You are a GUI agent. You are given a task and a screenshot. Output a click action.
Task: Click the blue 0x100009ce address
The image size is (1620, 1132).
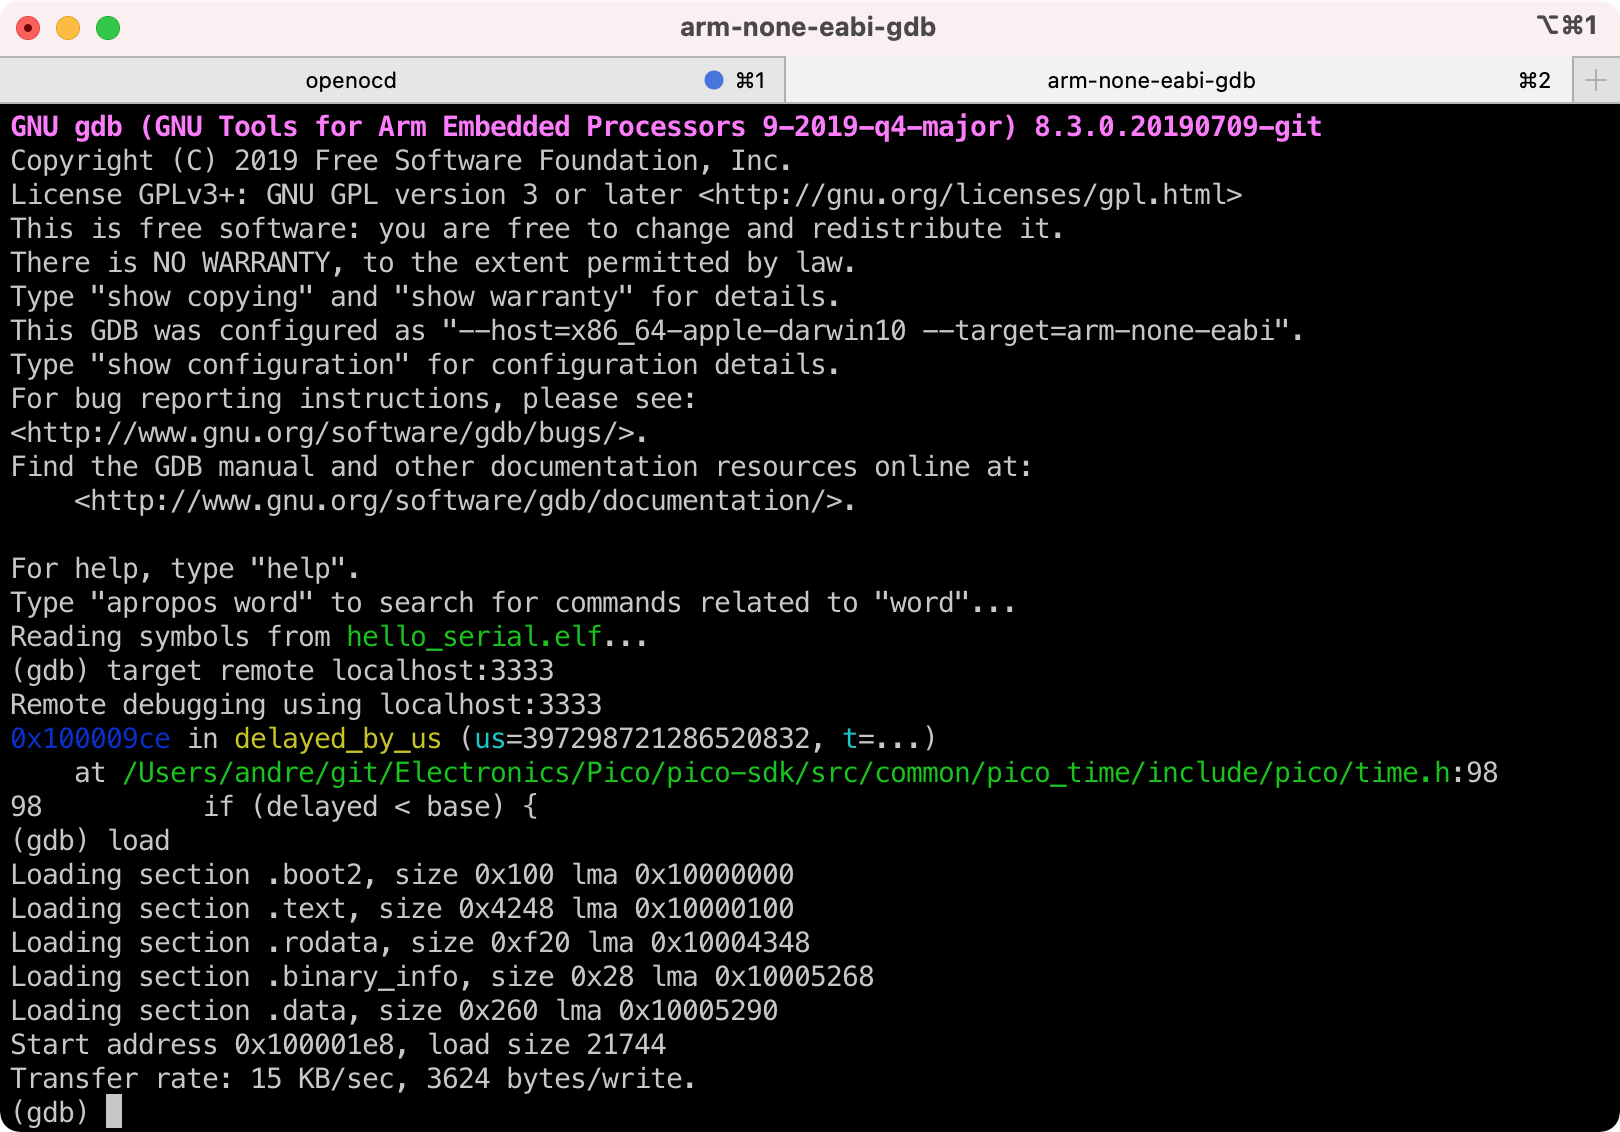tap(90, 739)
